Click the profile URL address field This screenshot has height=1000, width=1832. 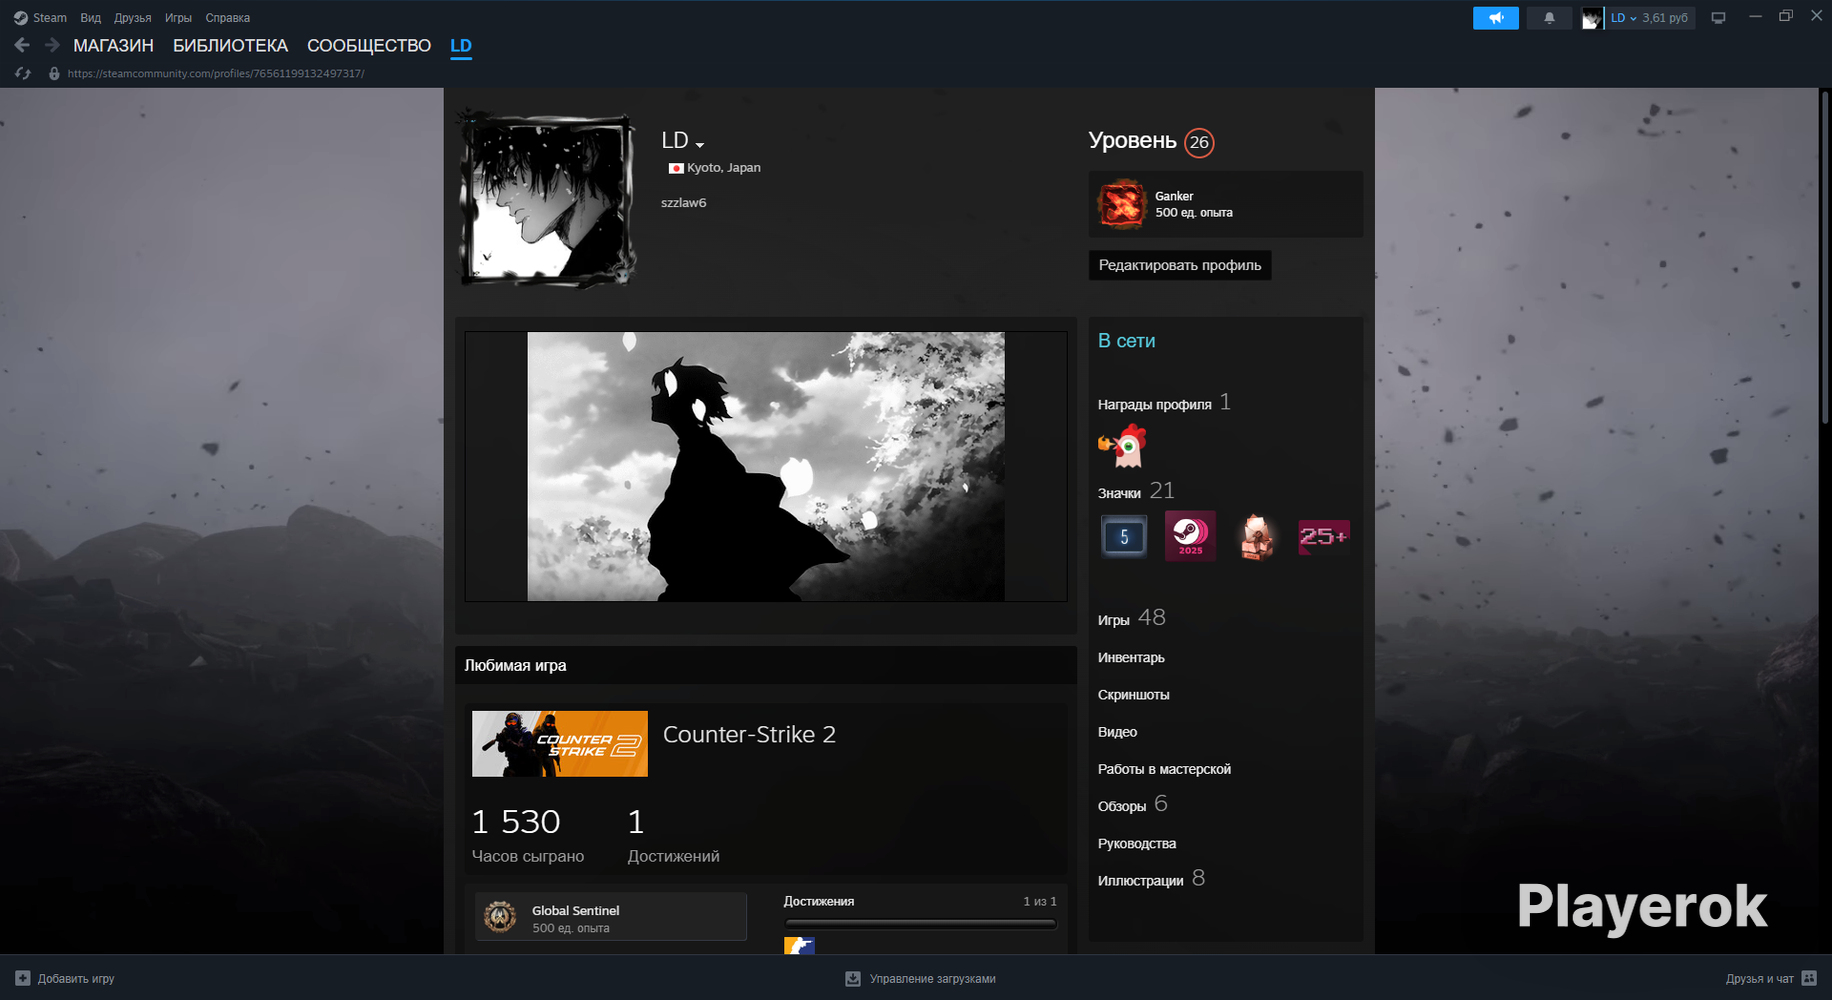coord(216,74)
